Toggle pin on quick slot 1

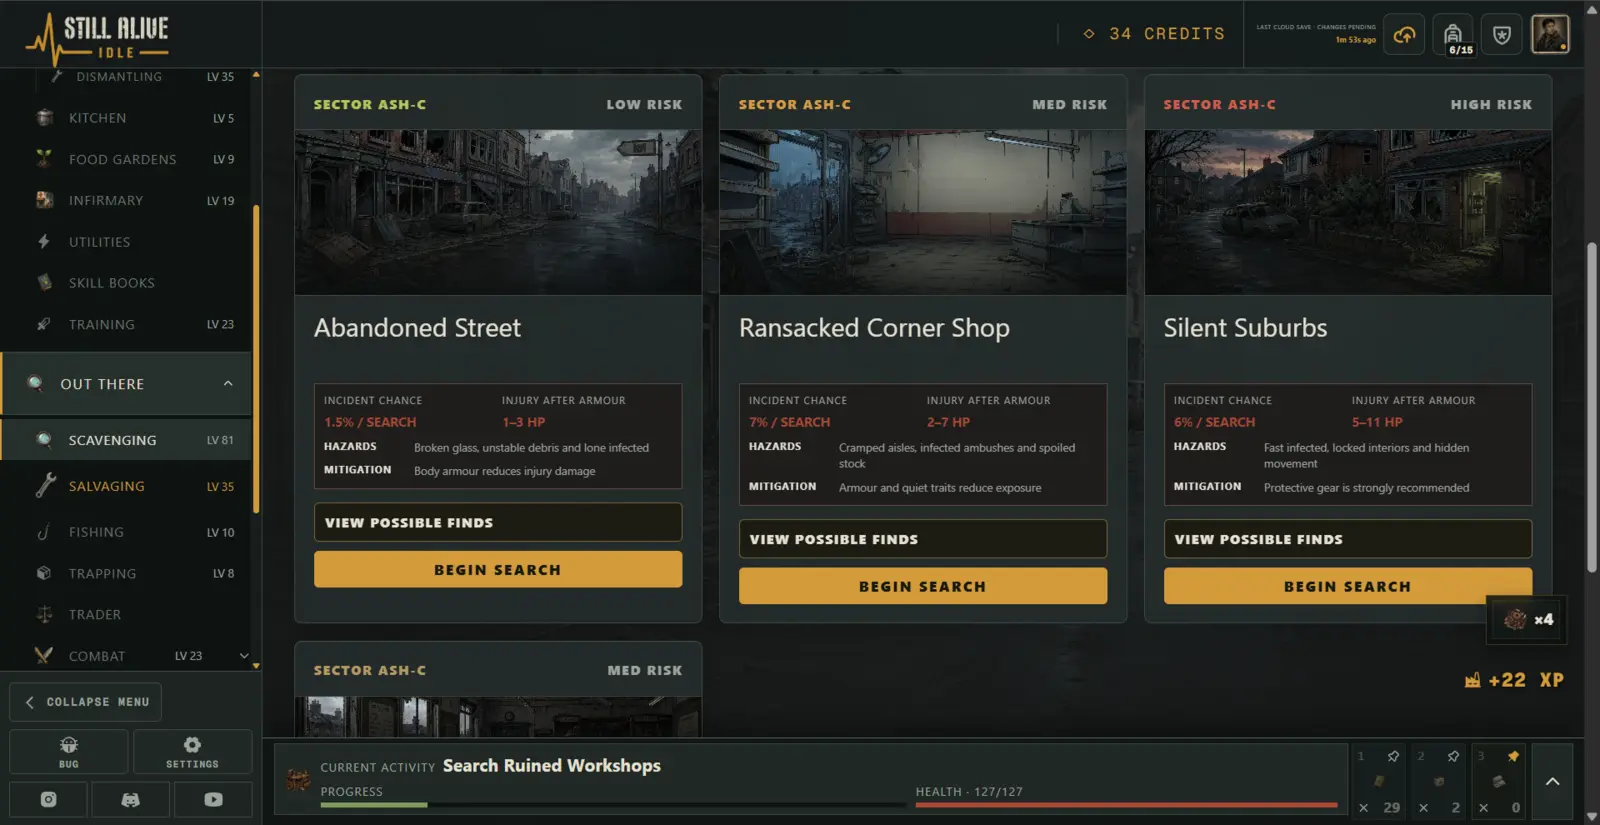pyautogui.click(x=1393, y=756)
